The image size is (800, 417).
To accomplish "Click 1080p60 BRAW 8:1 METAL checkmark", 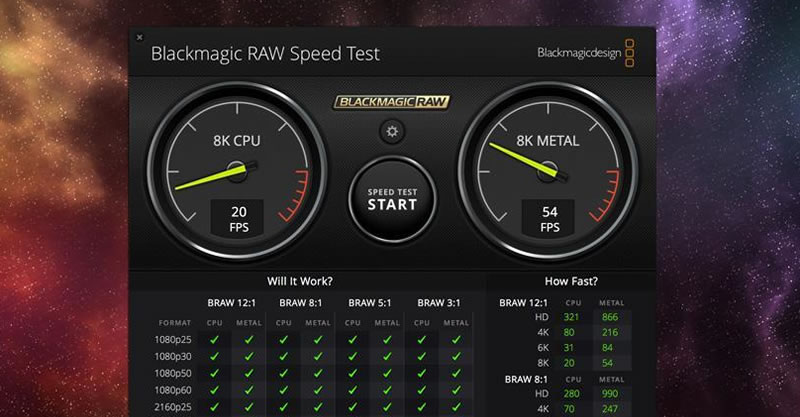I will click(x=318, y=390).
